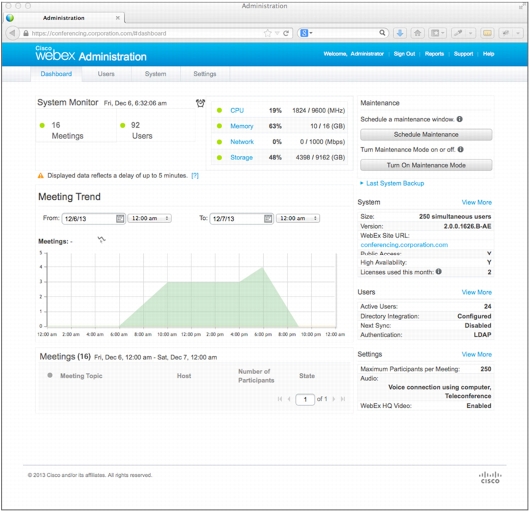Click info icon beside Turn Maintenance Mode

[x=460, y=149]
